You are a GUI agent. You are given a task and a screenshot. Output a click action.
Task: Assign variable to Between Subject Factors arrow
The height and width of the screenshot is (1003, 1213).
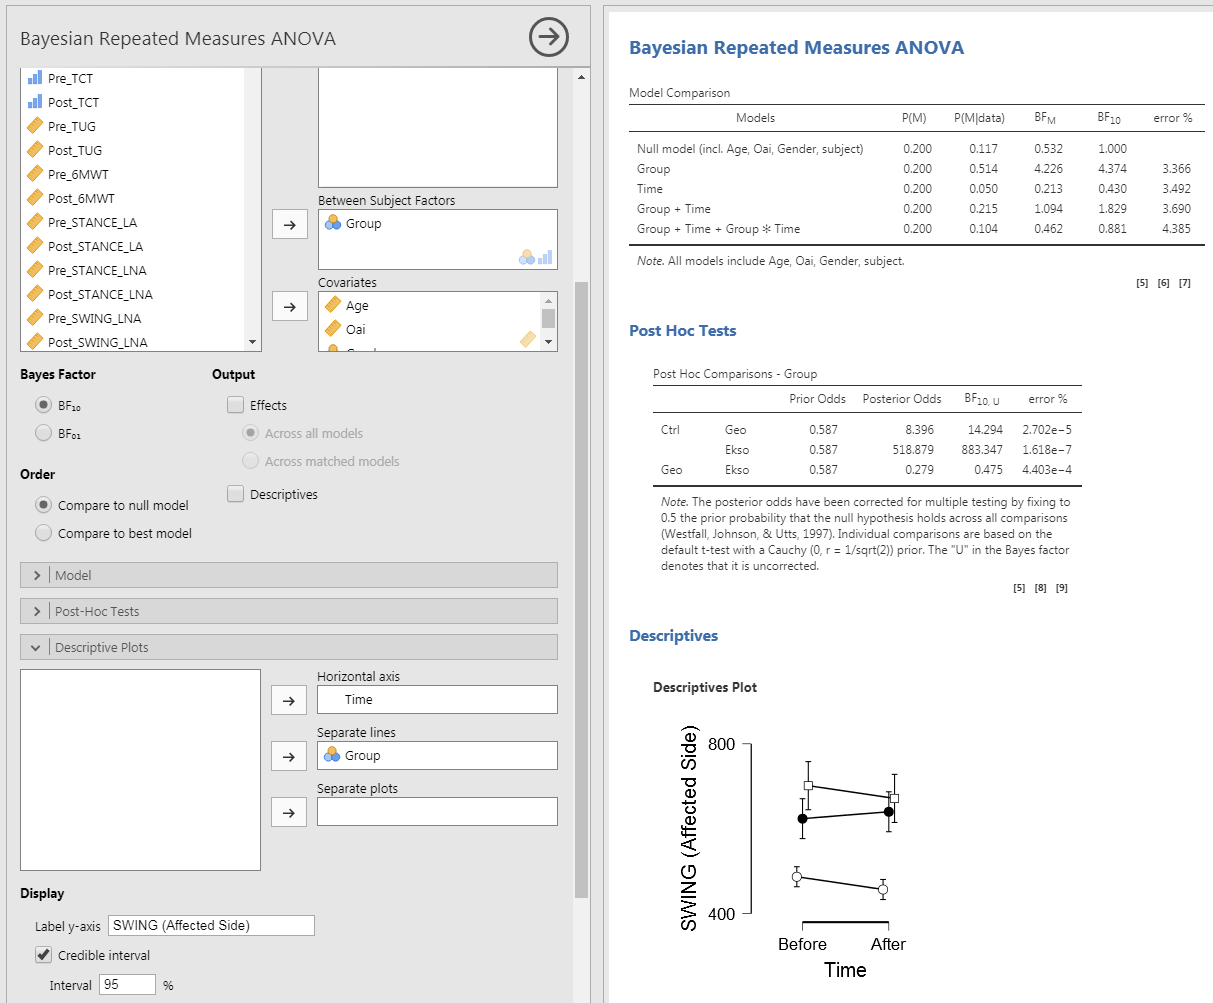pyautogui.click(x=289, y=225)
